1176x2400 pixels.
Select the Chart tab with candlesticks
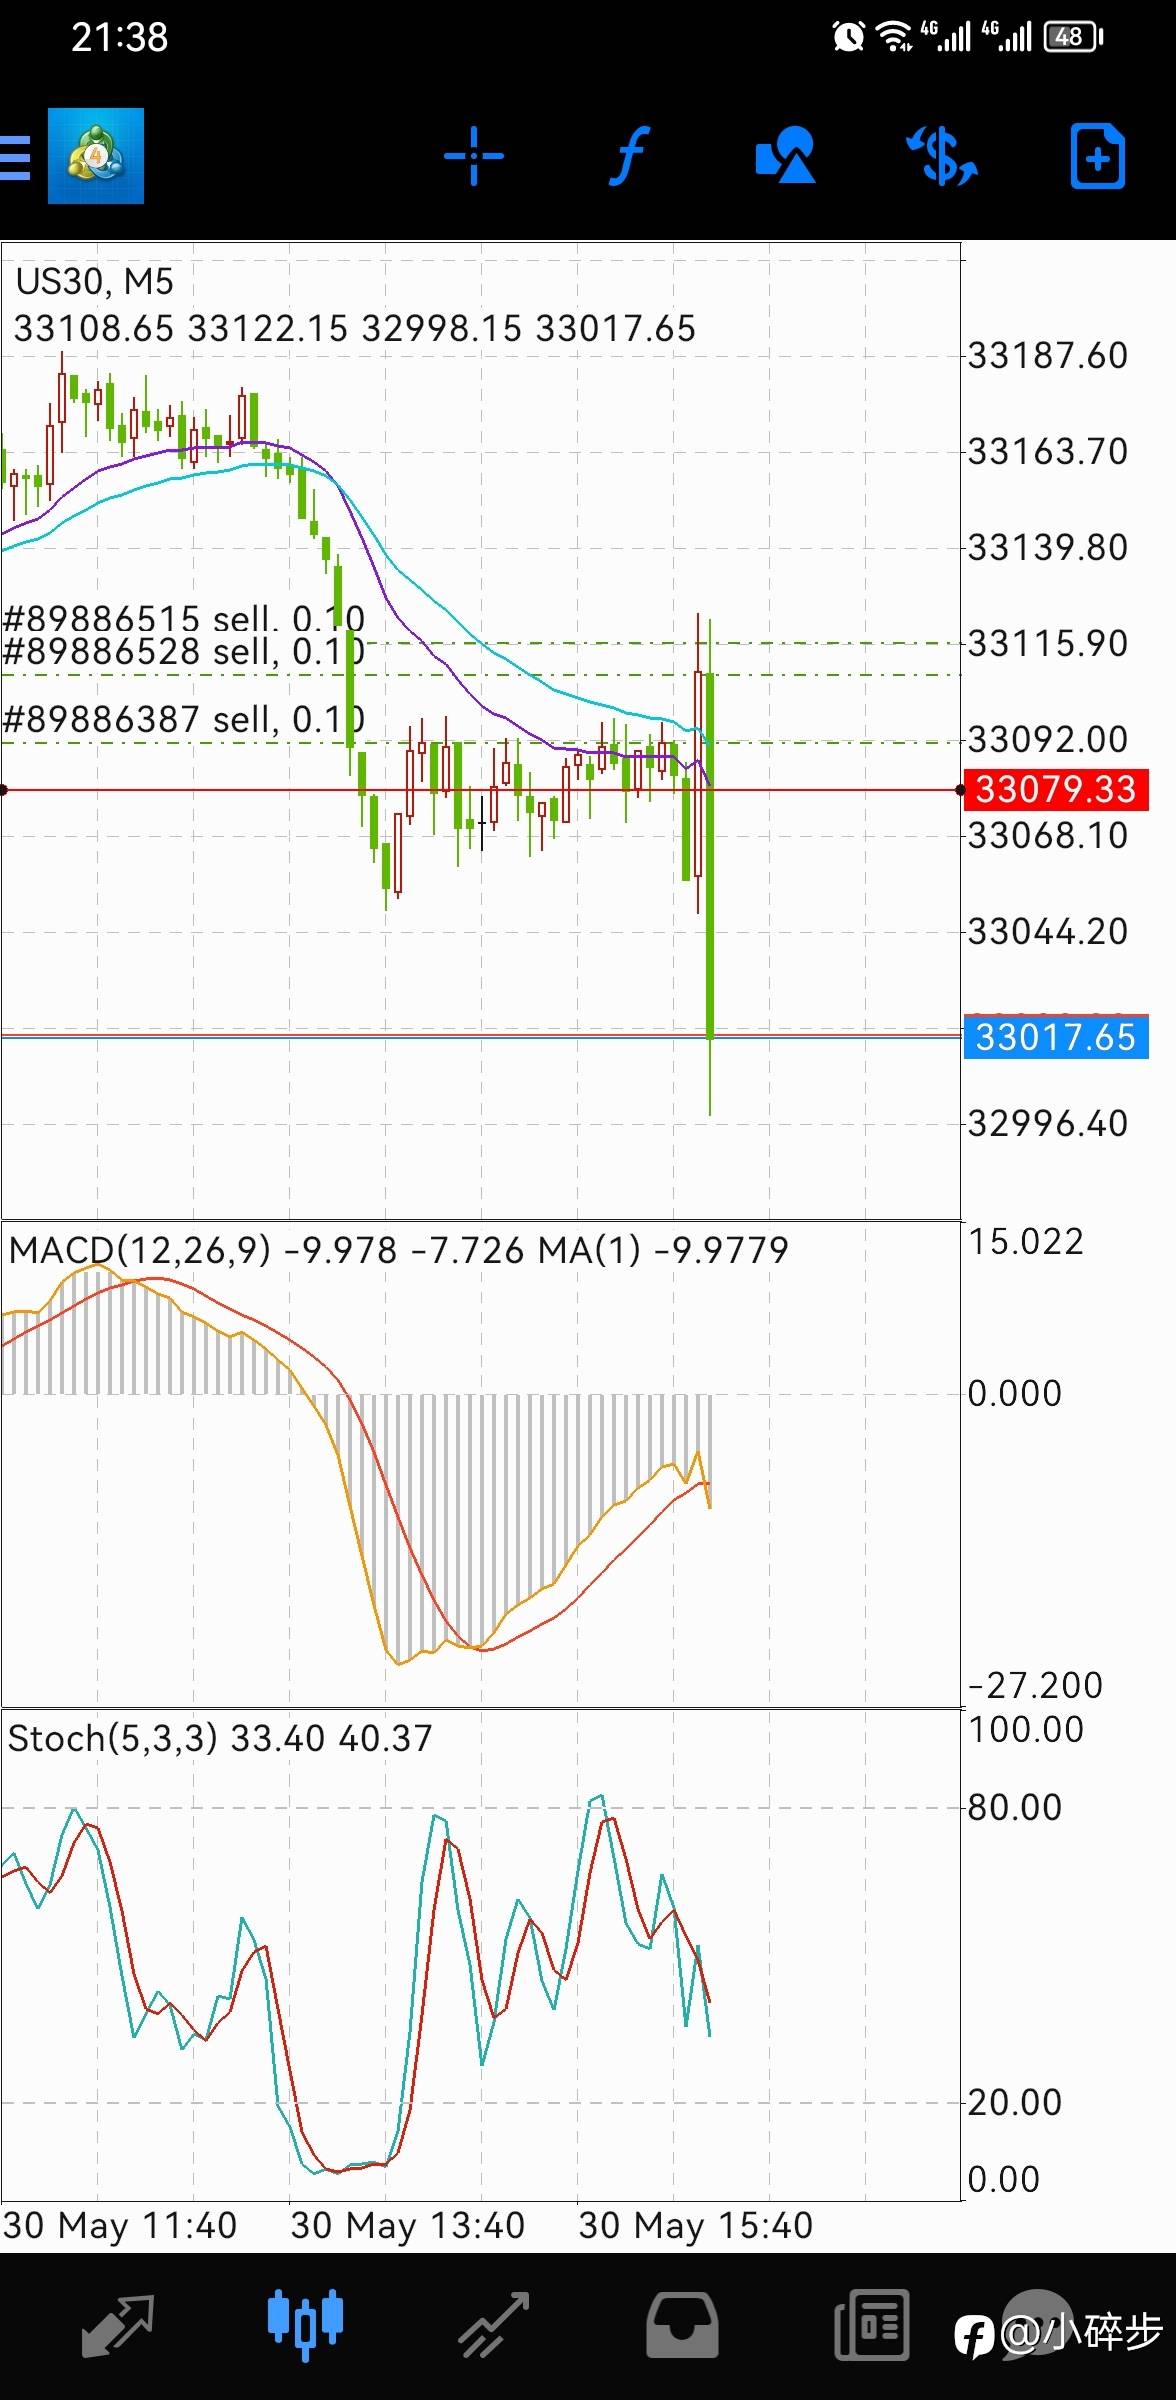pos(305,2324)
